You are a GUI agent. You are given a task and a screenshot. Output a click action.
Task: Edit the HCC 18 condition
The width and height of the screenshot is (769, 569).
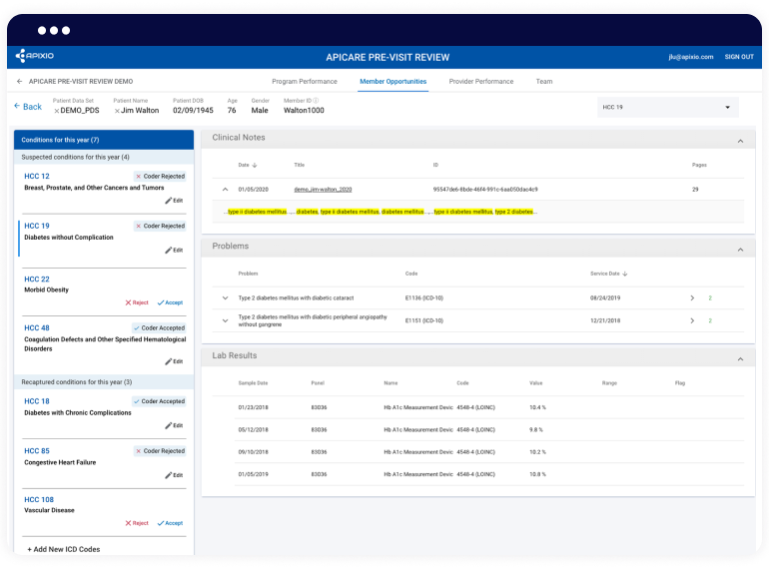coord(174,425)
